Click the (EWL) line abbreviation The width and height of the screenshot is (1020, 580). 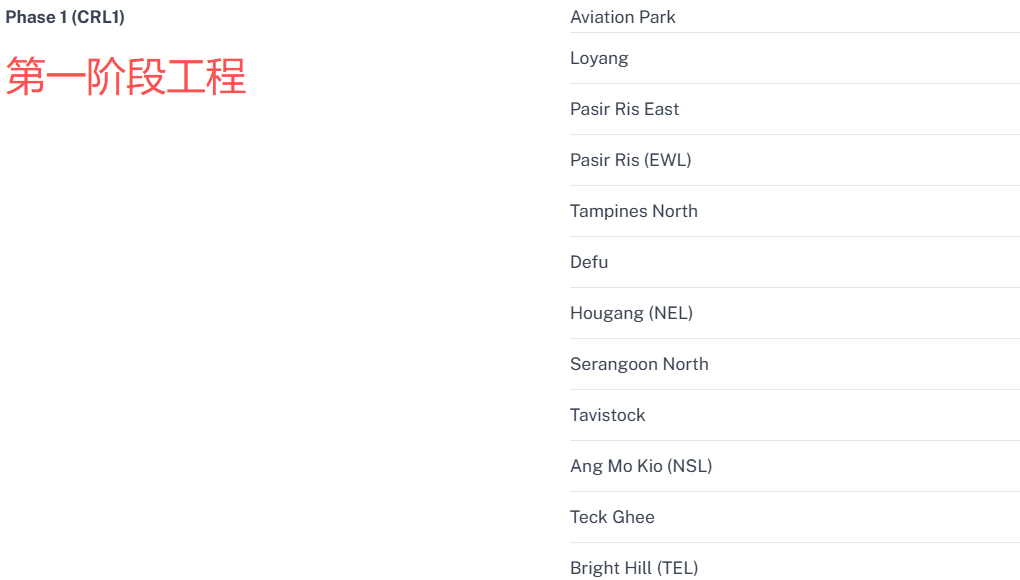coord(667,160)
